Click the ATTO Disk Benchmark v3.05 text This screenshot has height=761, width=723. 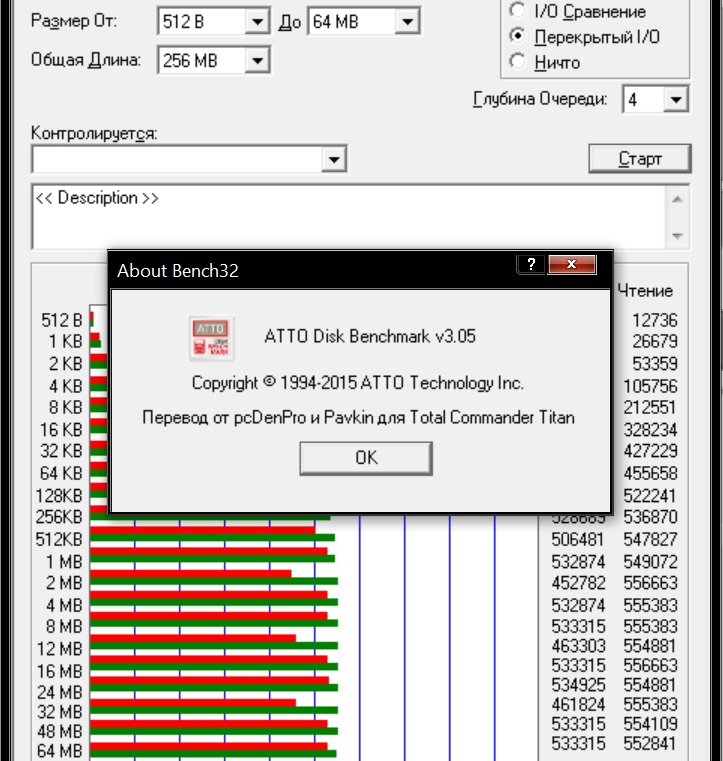pos(370,336)
